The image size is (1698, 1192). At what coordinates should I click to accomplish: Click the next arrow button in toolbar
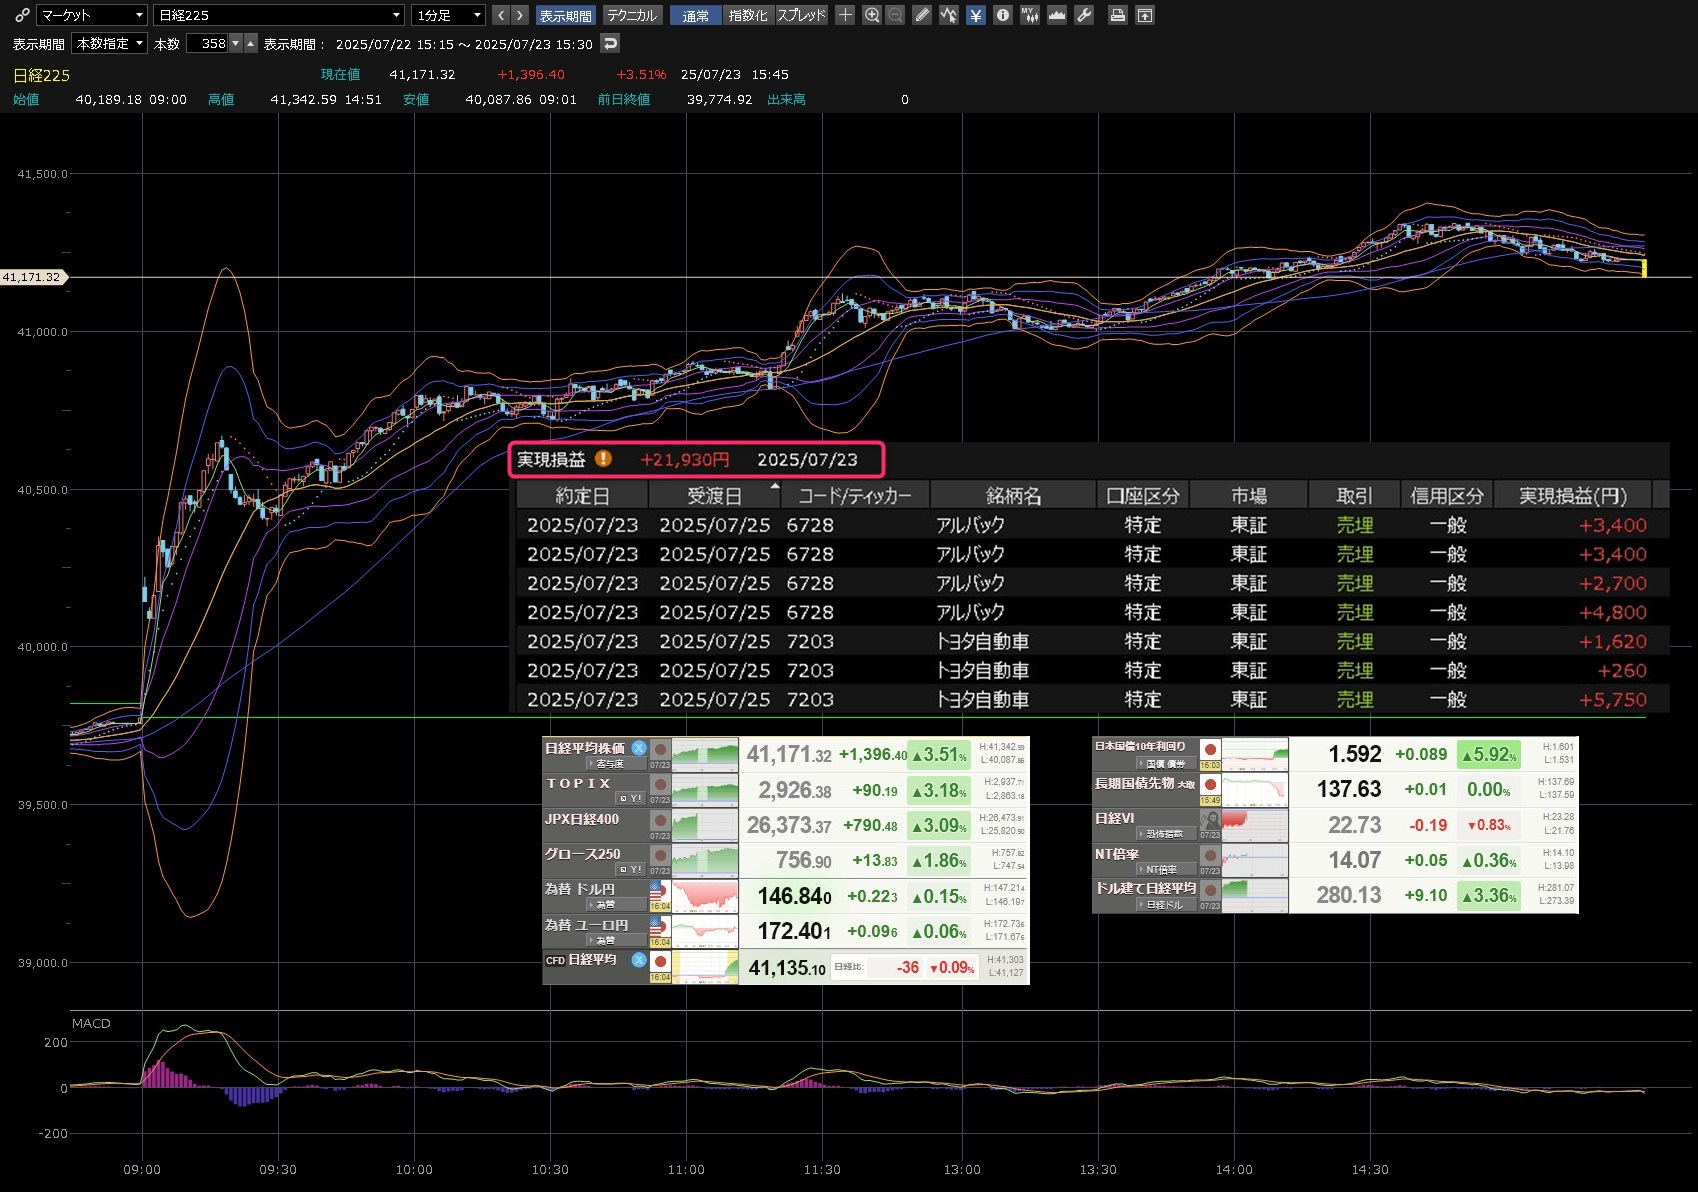[x=519, y=15]
